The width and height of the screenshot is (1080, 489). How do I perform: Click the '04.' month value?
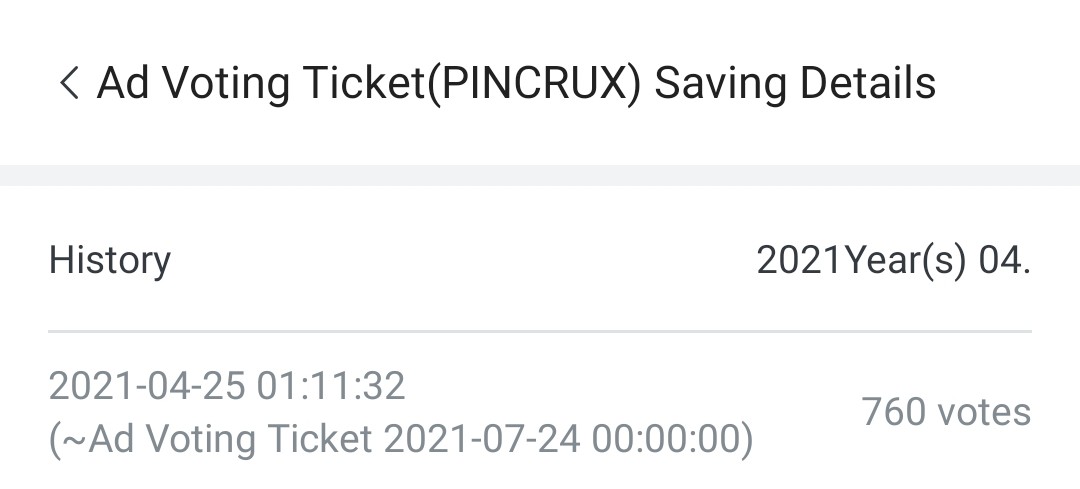(x=1004, y=260)
